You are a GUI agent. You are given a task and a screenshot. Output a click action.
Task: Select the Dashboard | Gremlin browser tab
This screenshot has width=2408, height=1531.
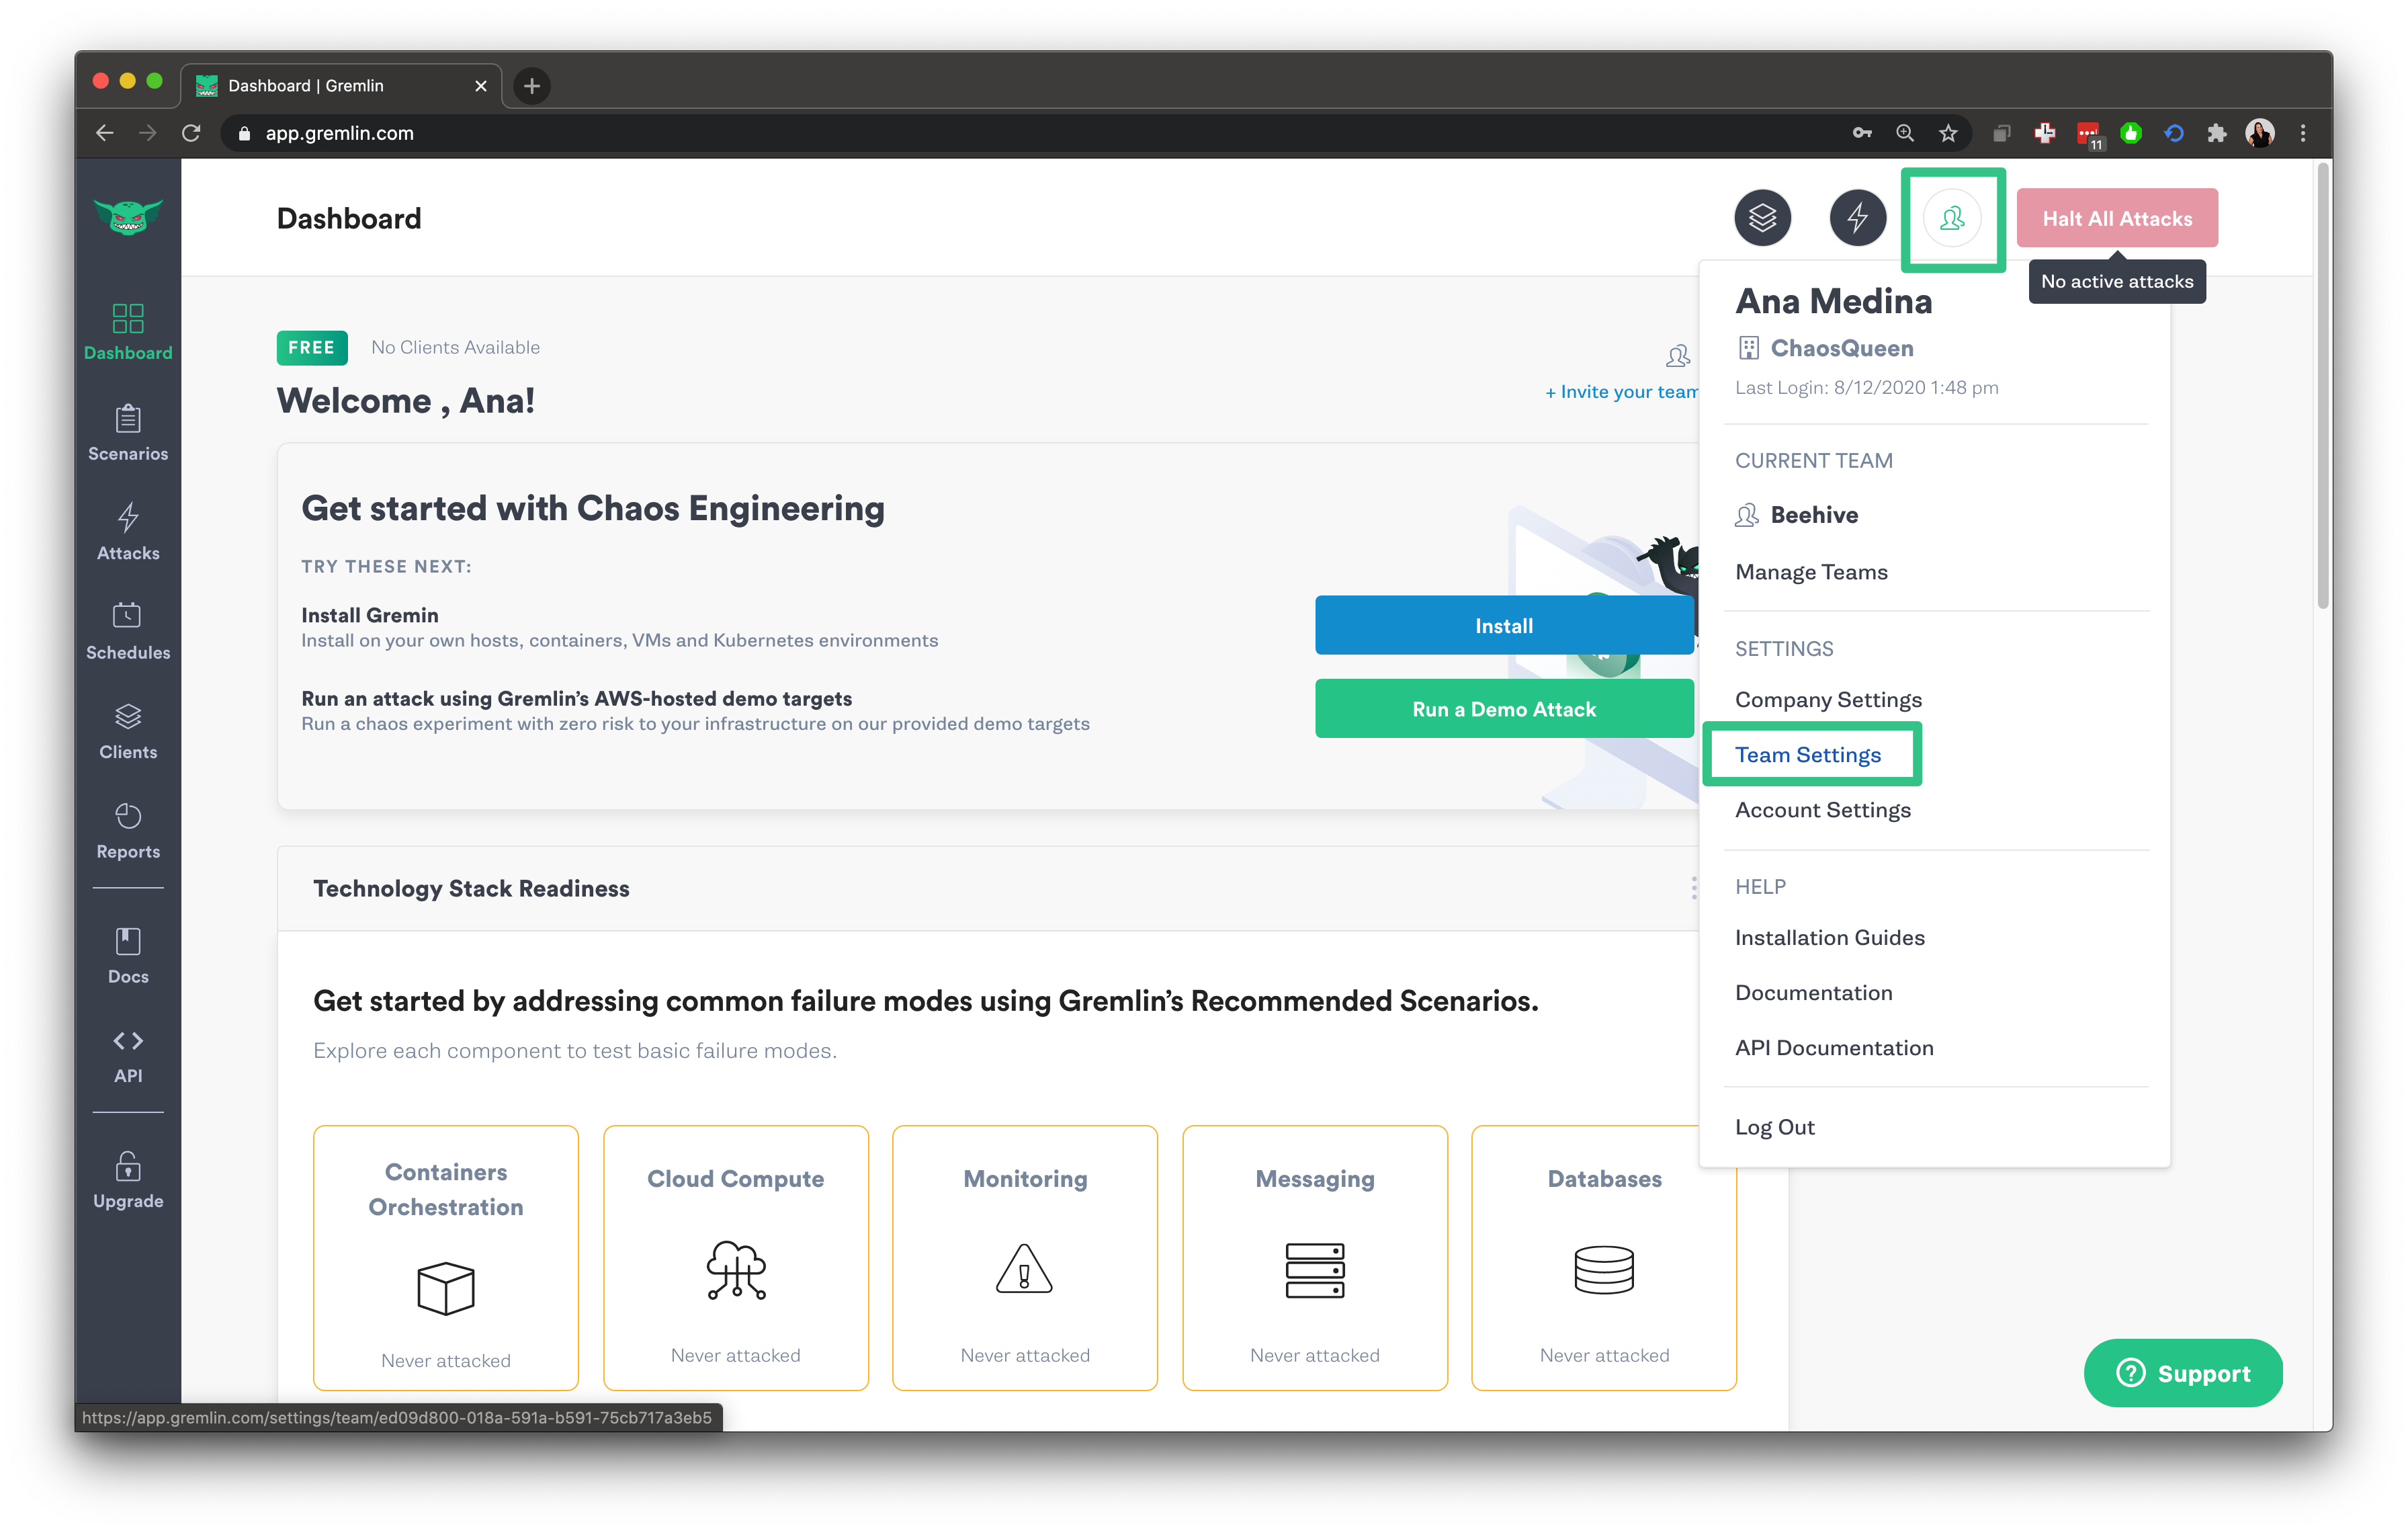[x=340, y=86]
